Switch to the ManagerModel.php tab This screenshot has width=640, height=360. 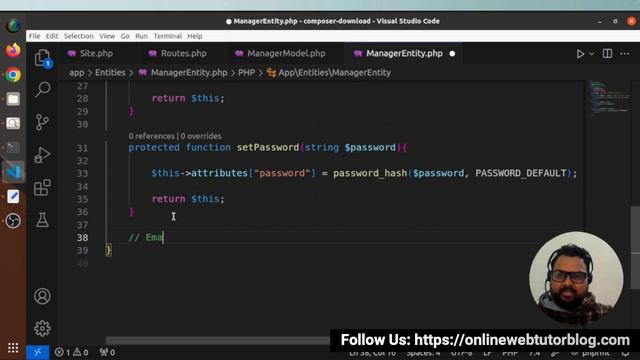click(x=286, y=53)
